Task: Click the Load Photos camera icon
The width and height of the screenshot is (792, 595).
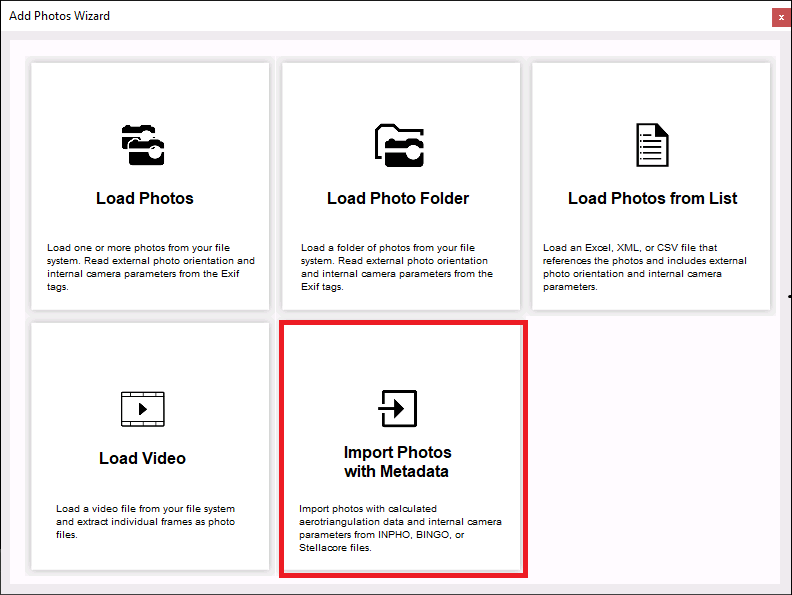Action: [143, 145]
